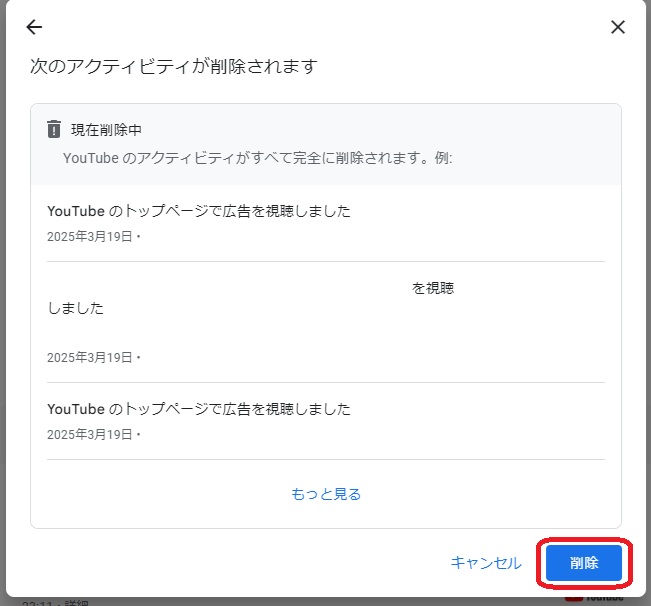This screenshot has width=651, height=606.
Task: Click the しました text in the middle entry
Action: click(x=76, y=308)
